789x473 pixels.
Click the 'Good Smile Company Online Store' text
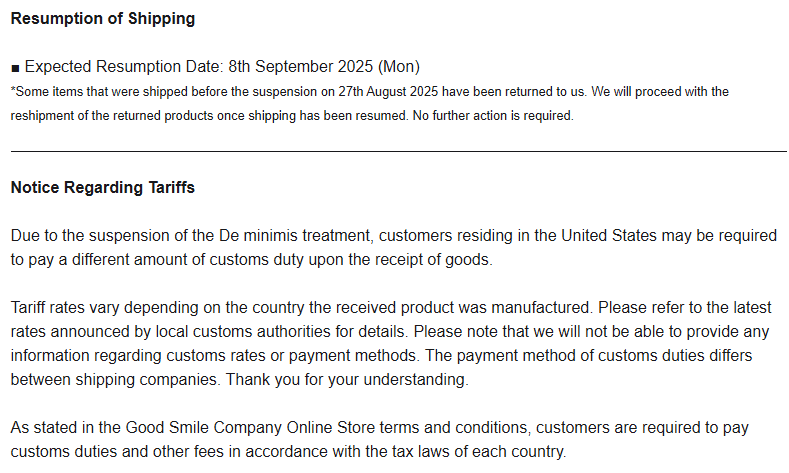250,427
